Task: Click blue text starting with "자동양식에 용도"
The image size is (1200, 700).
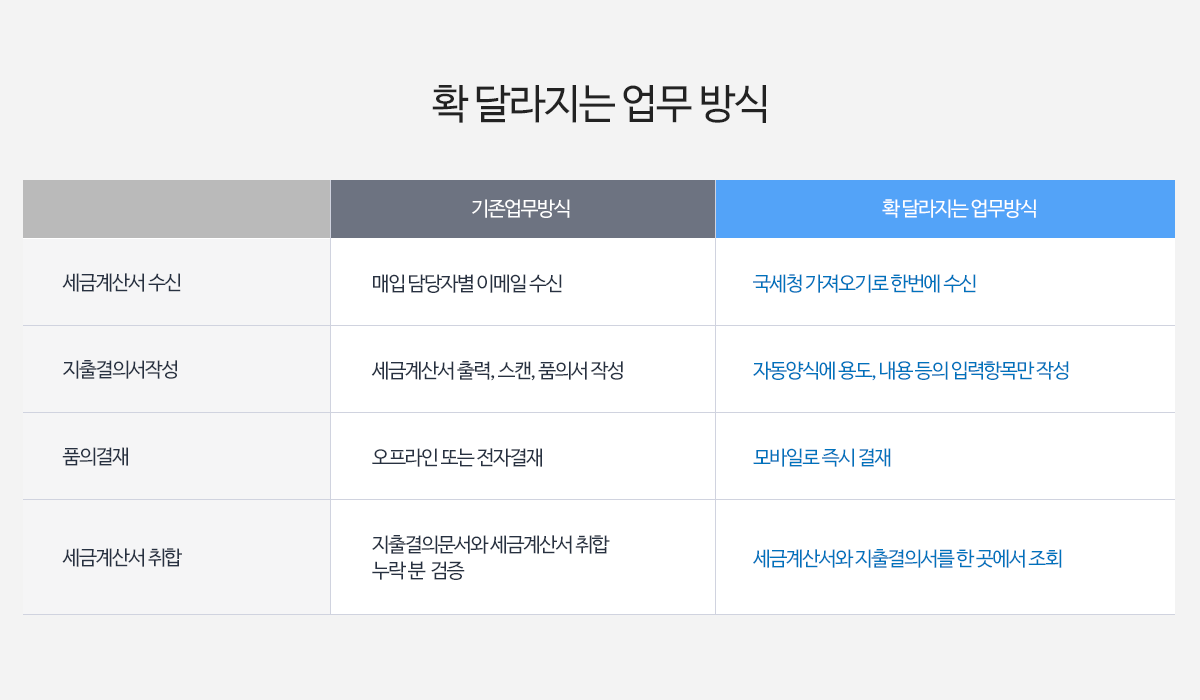Action: (x=911, y=370)
